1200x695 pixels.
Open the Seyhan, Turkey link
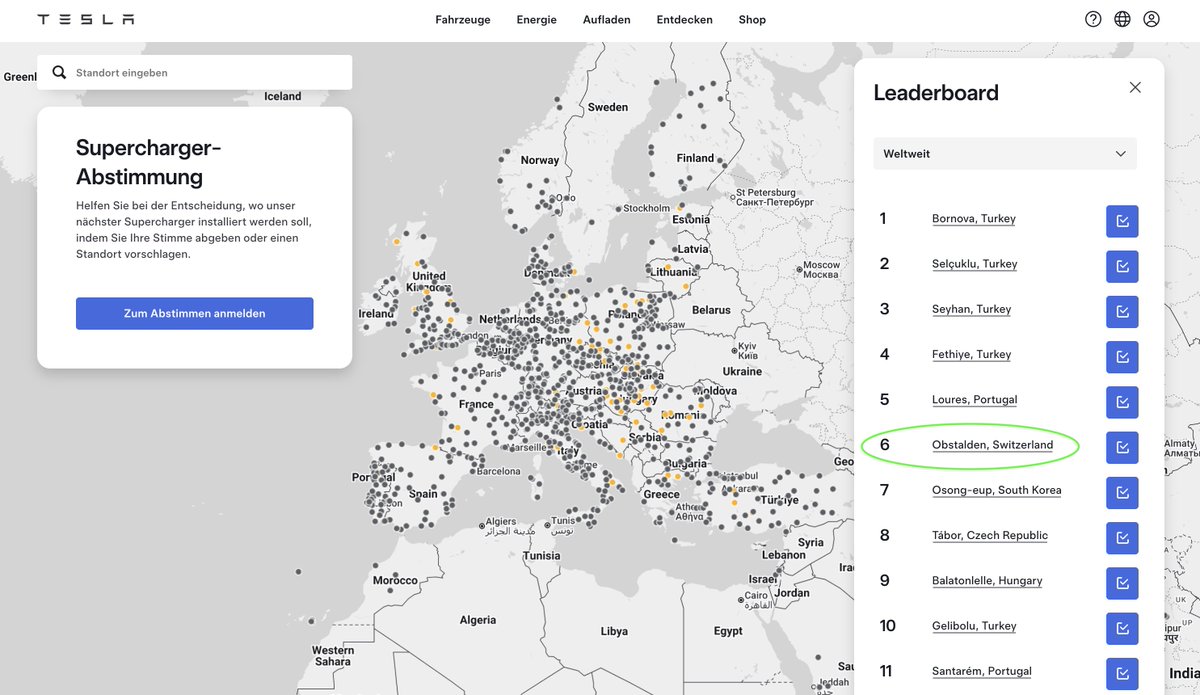(x=972, y=309)
